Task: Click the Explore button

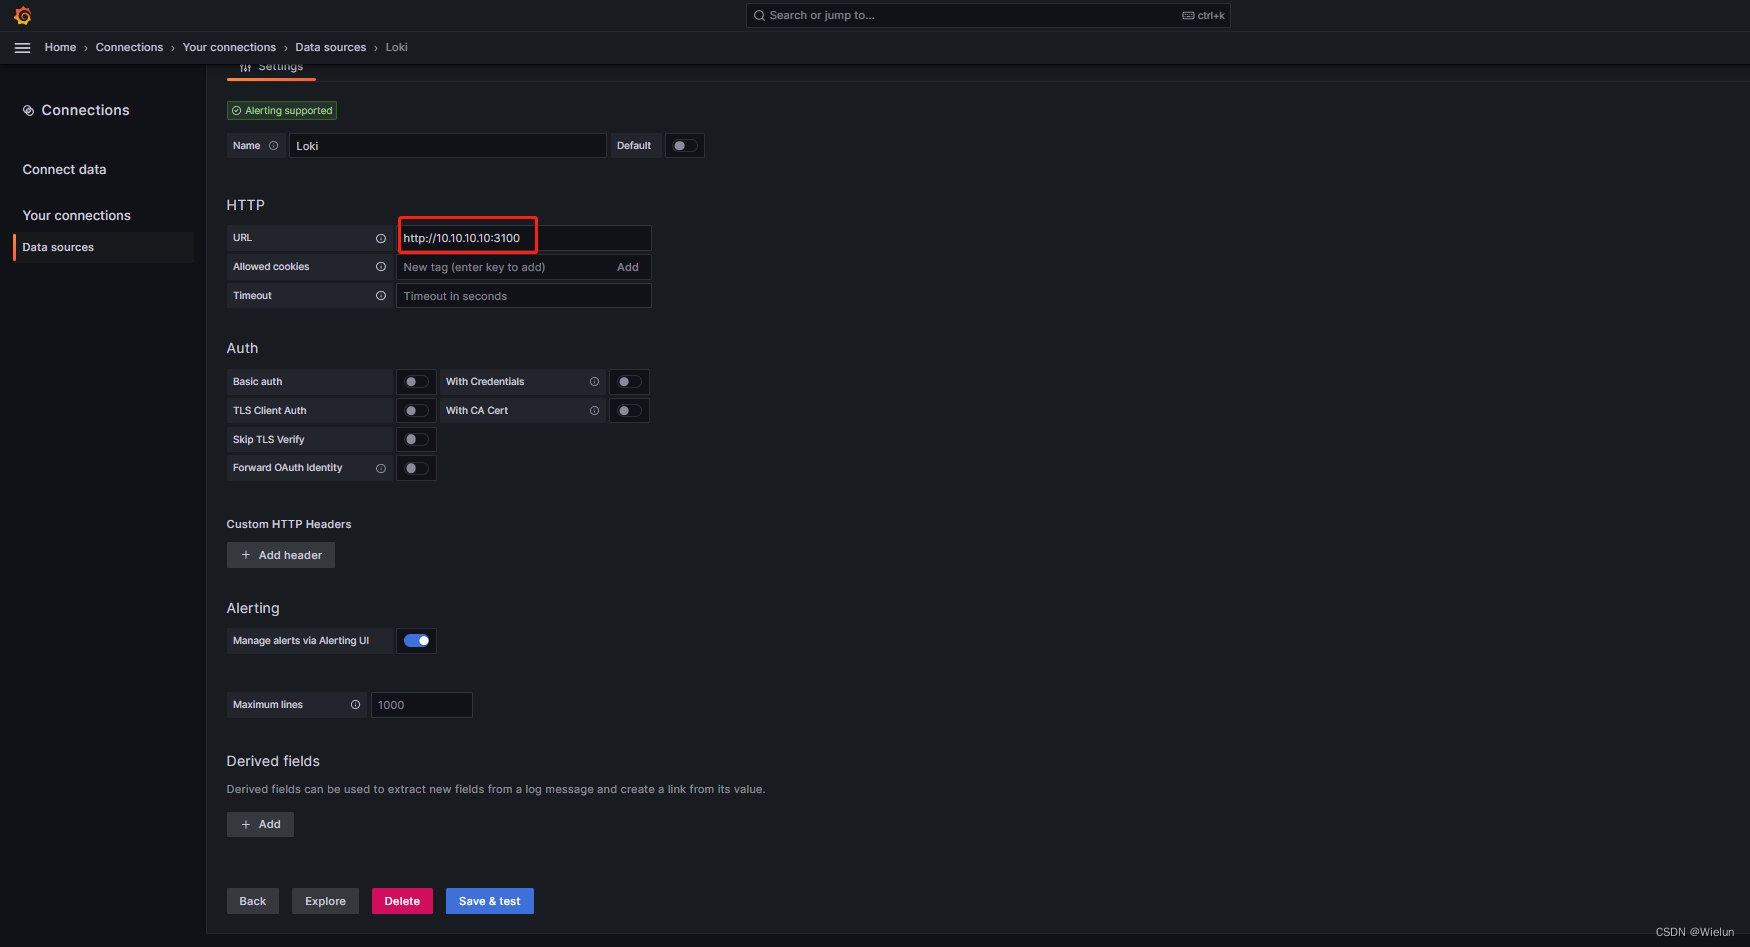Action: coord(325,902)
